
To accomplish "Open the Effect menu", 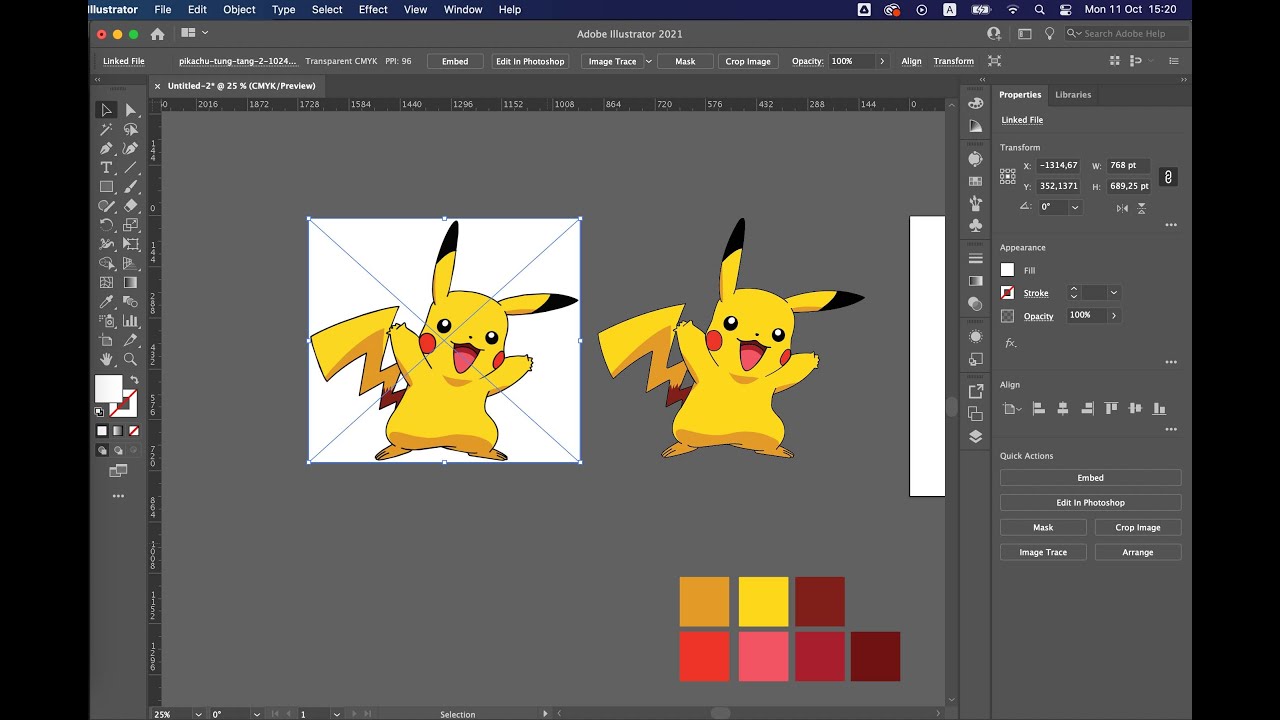I will tap(372, 9).
